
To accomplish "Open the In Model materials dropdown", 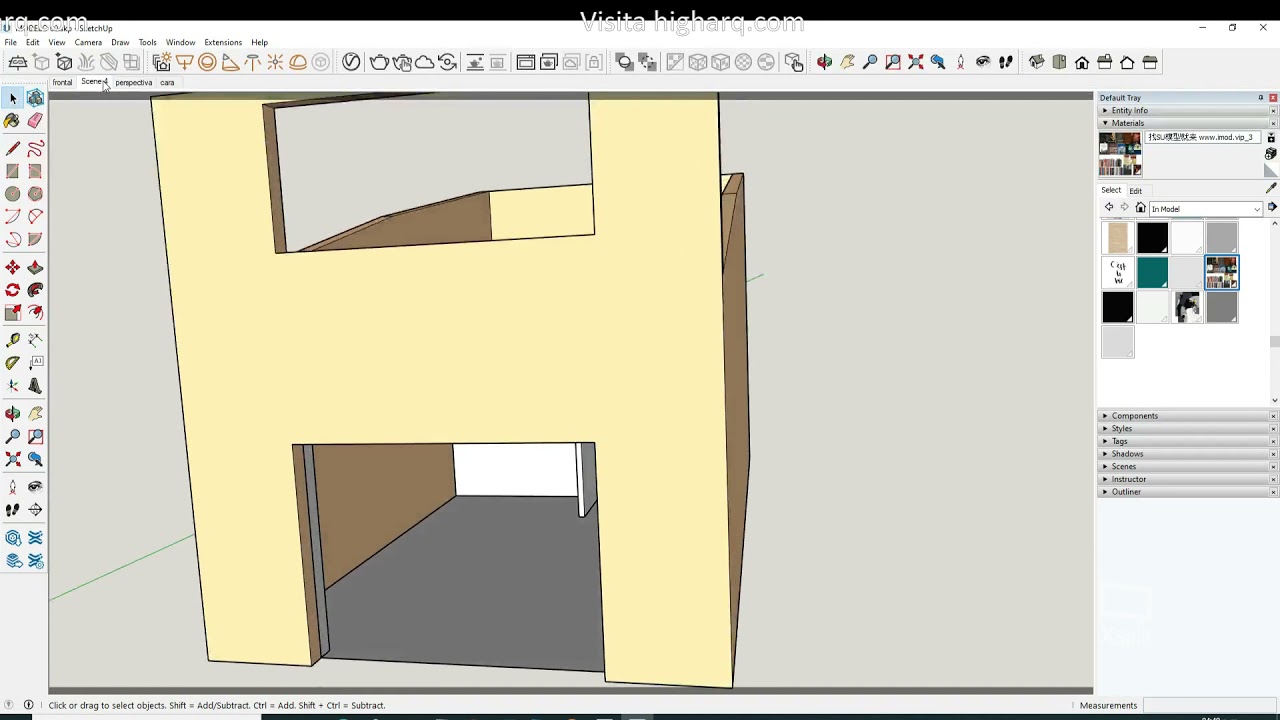I will [1205, 208].
